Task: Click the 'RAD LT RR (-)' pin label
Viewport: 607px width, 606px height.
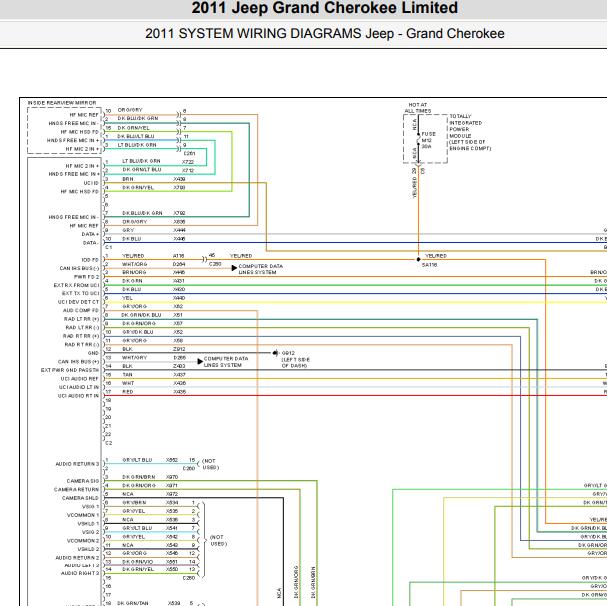Action: point(82,328)
